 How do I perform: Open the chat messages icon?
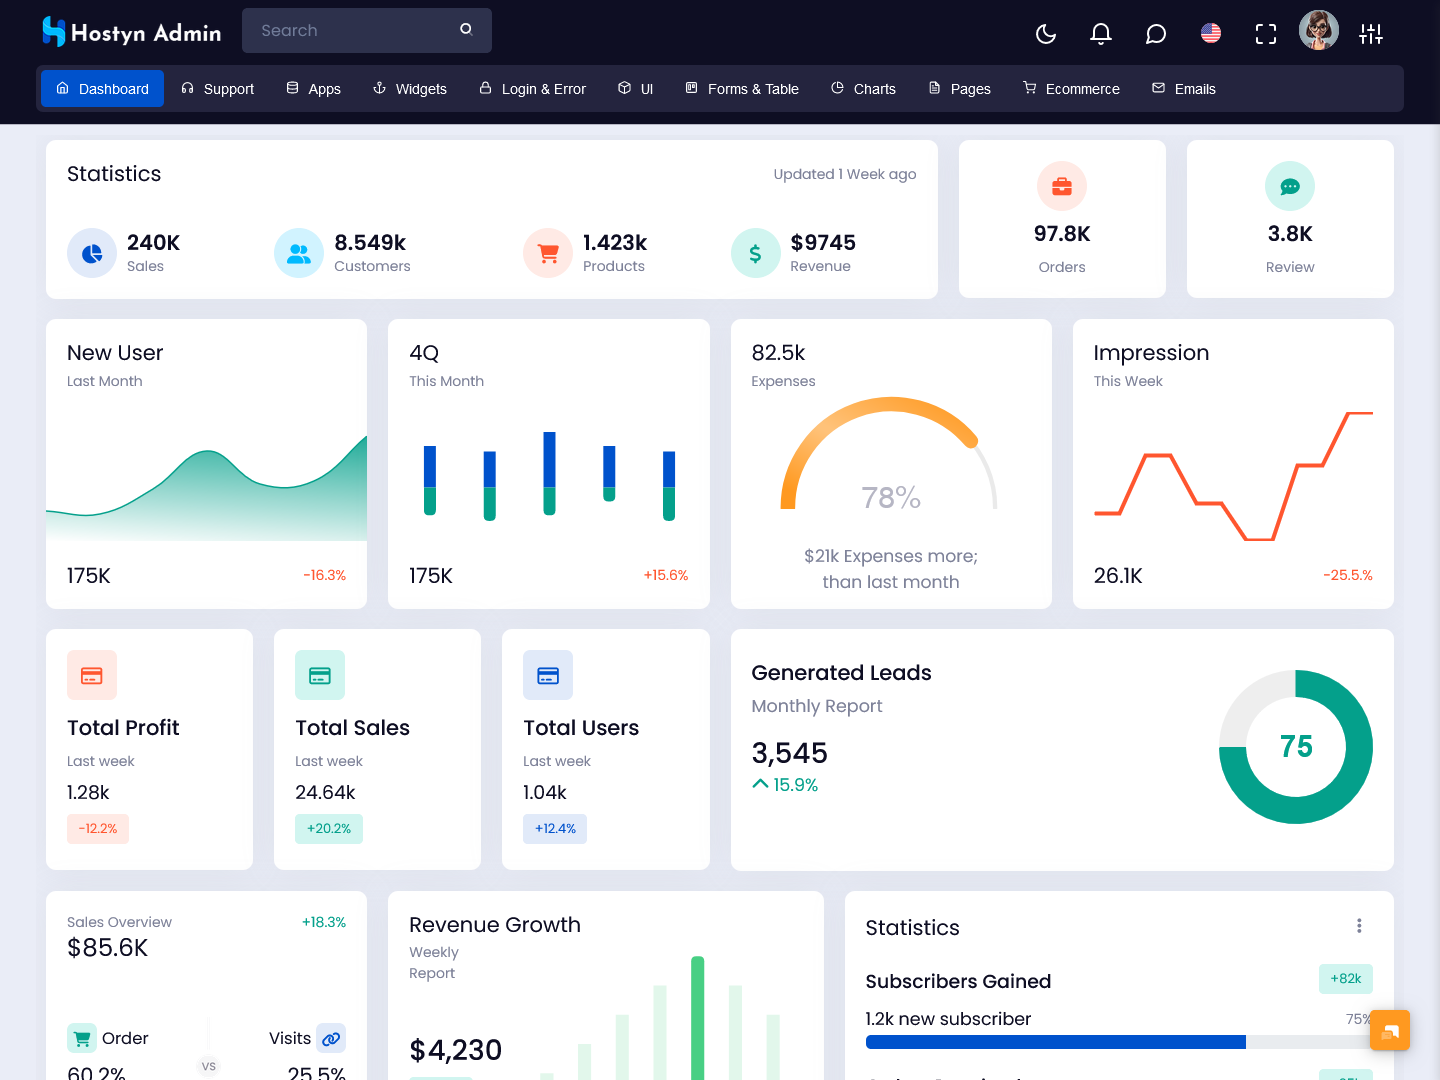pos(1156,34)
